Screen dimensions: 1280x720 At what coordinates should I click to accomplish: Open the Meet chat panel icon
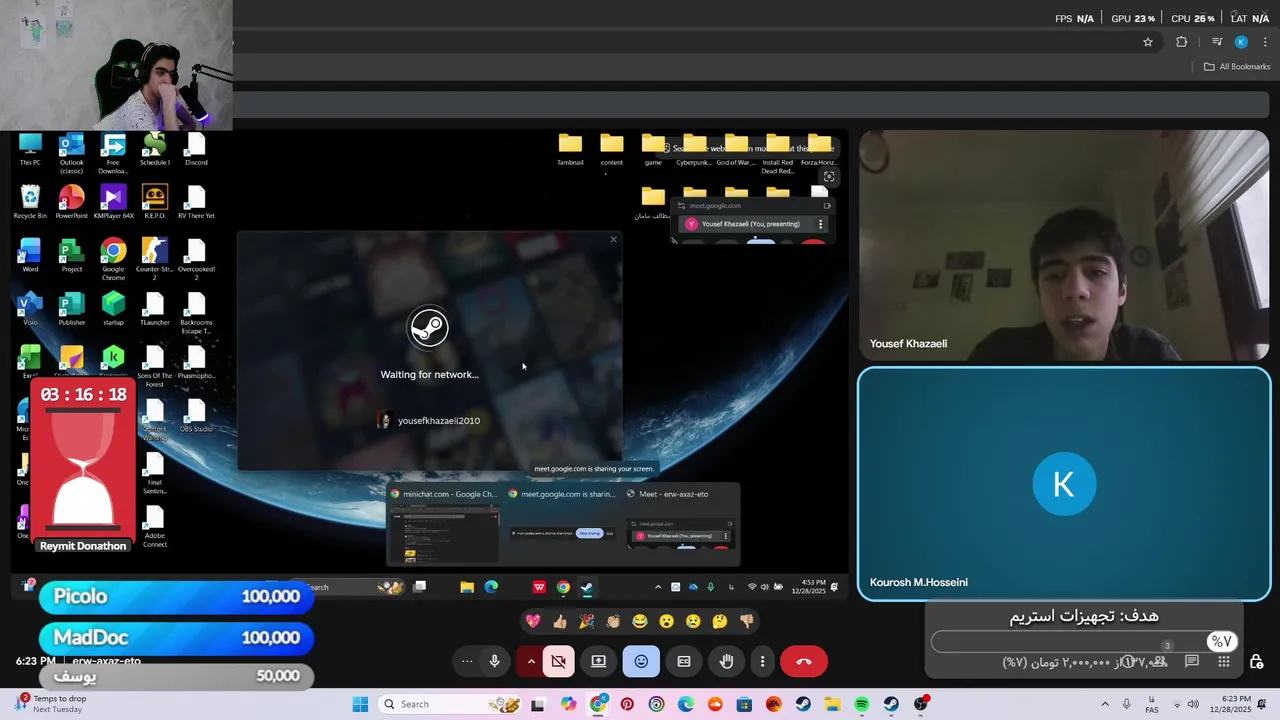tap(1192, 661)
